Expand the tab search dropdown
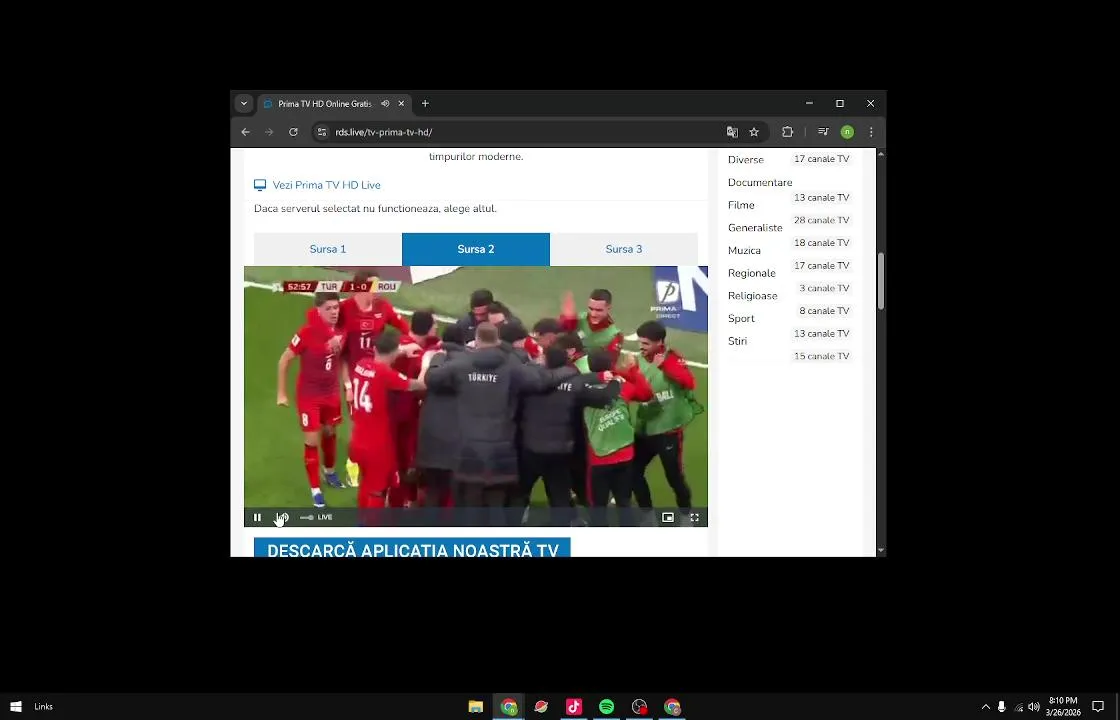1120x720 pixels. 244,104
